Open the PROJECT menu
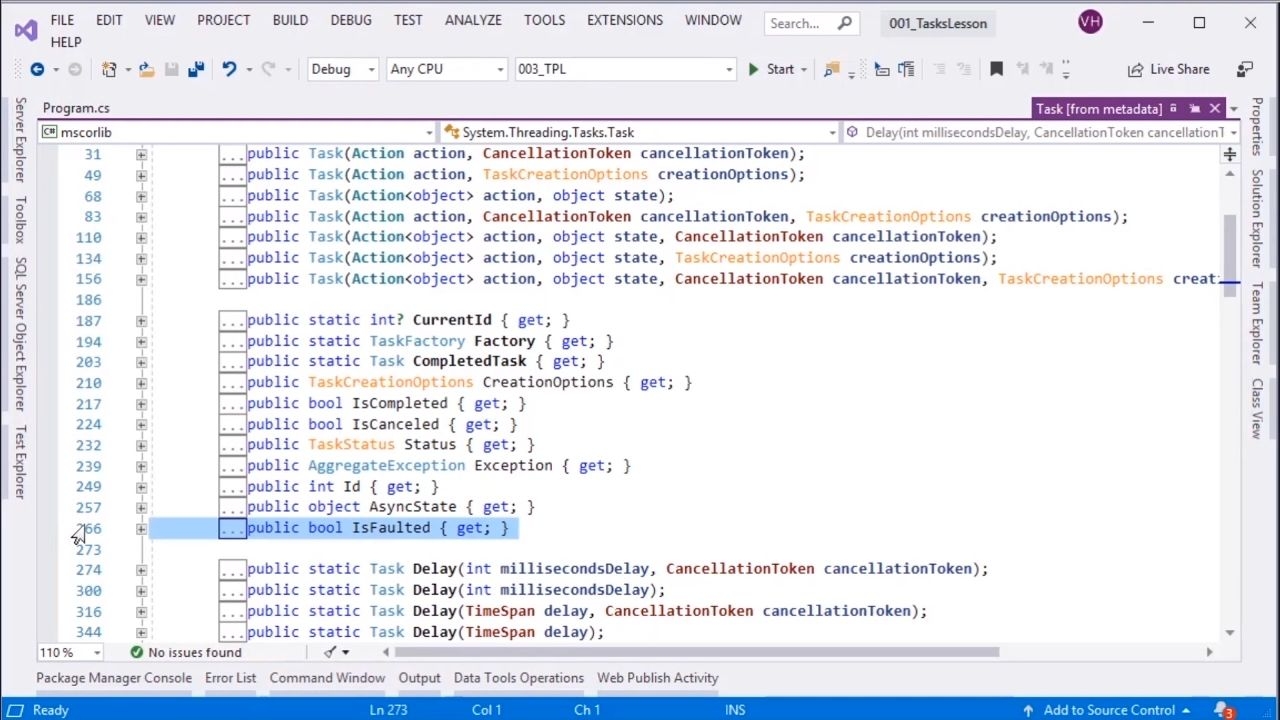The height and width of the screenshot is (720, 1280). [x=223, y=20]
